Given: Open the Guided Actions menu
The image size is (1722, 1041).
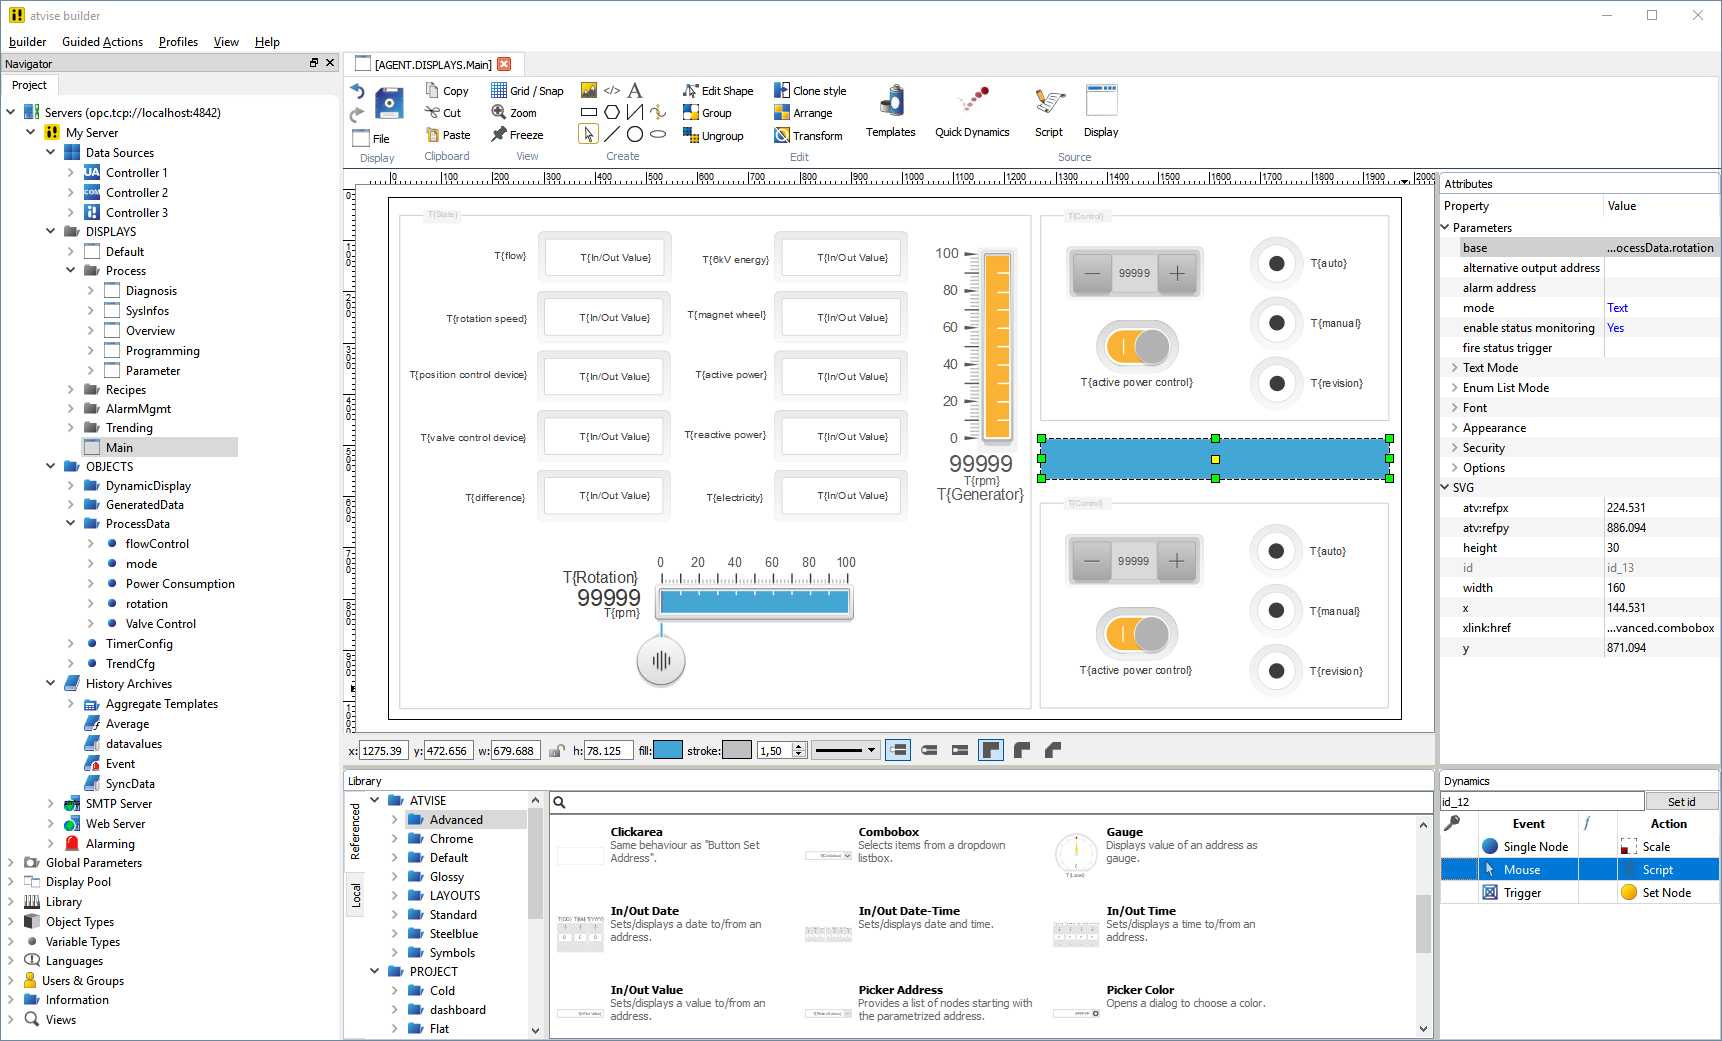Looking at the screenshot, I should (x=102, y=42).
